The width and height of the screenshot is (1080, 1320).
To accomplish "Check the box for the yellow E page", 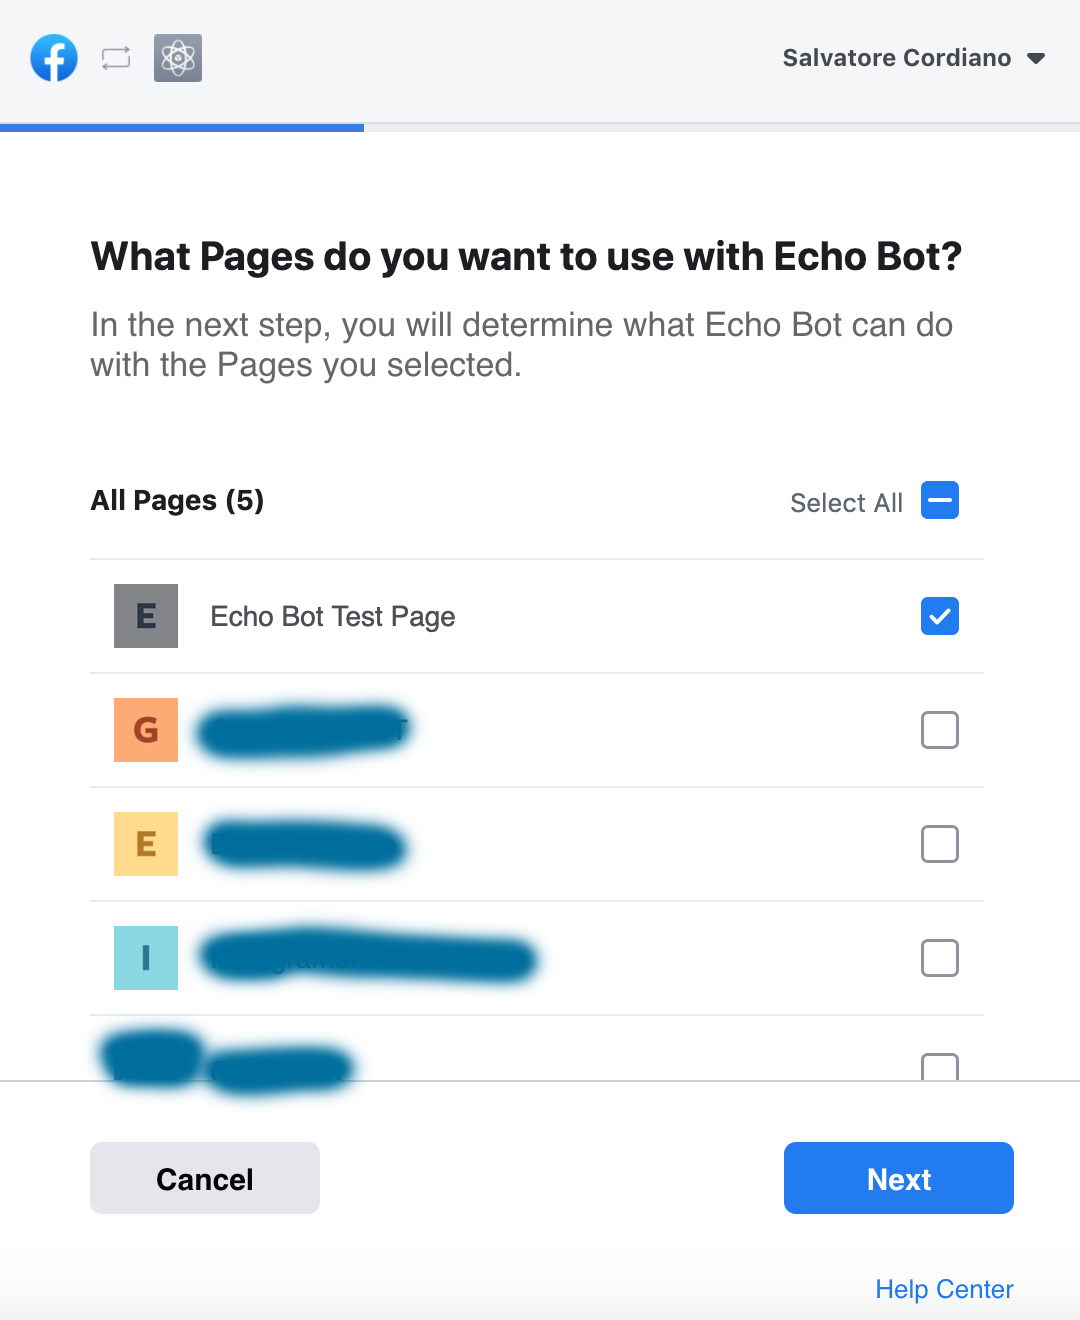I will point(940,844).
